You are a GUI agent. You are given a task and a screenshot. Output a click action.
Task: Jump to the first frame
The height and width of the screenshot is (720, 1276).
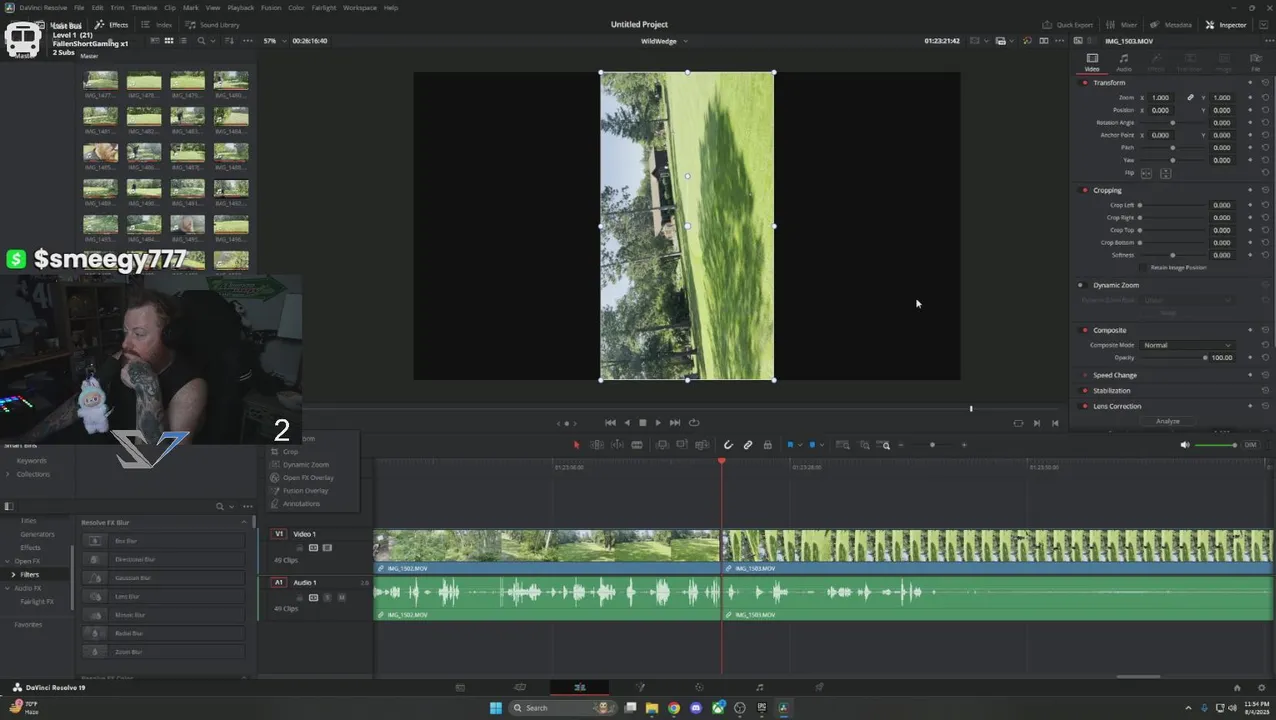(610, 423)
